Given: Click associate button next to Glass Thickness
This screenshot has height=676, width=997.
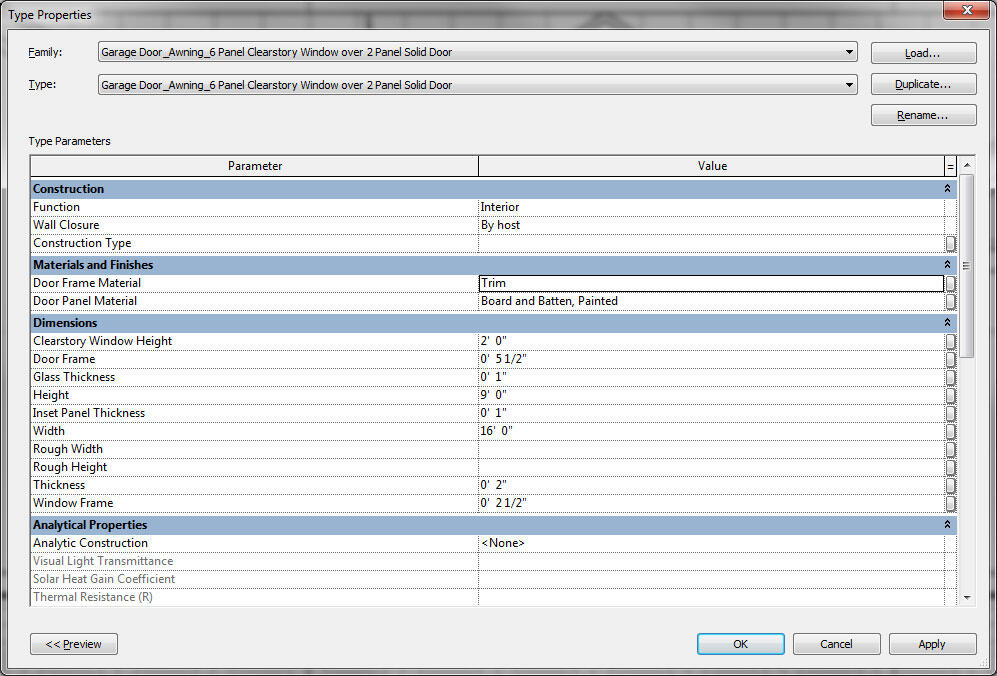Looking at the screenshot, I should point(950,377).
